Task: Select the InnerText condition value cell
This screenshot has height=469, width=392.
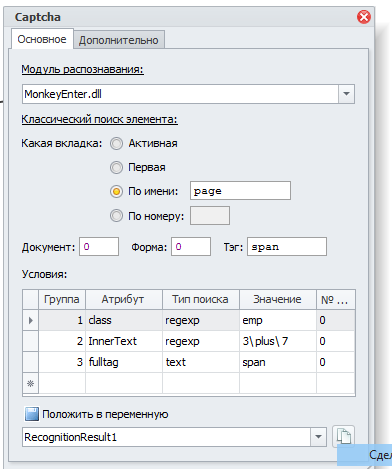Action: (x=278, y=341)
